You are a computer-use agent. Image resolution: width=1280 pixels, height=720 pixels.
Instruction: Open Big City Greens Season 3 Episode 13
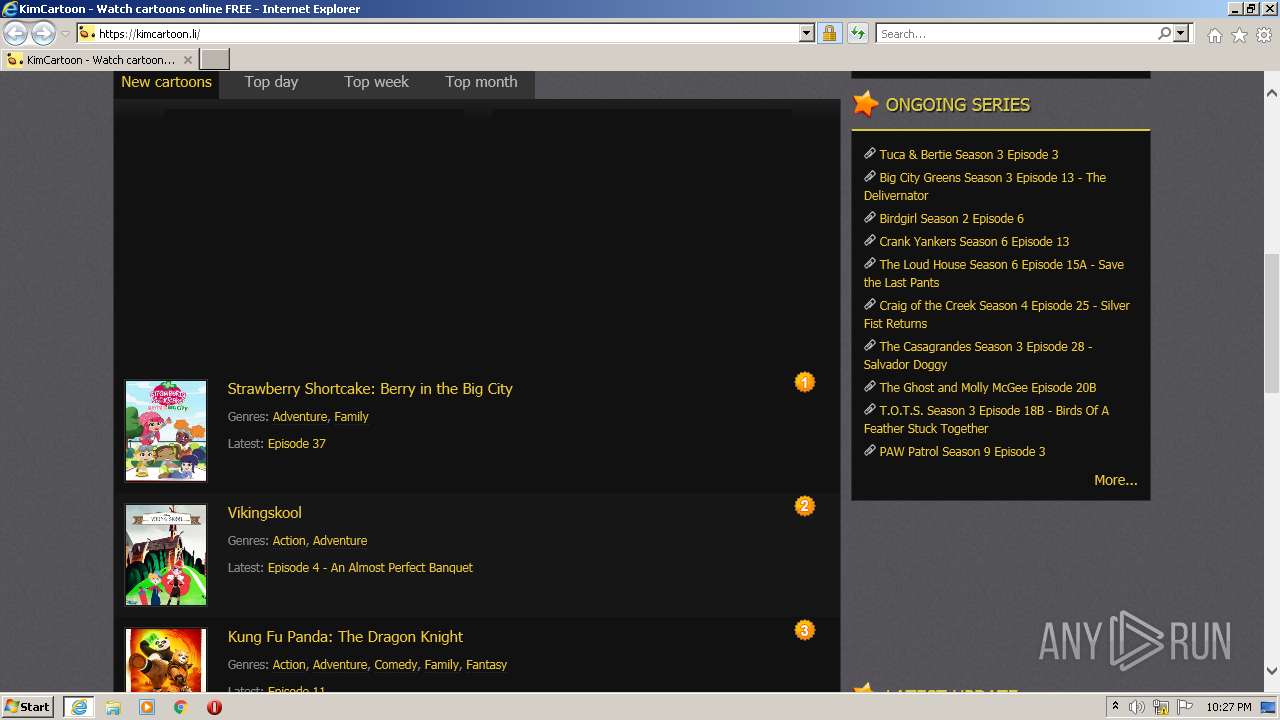pyautogui.click(x=985, y=187)
